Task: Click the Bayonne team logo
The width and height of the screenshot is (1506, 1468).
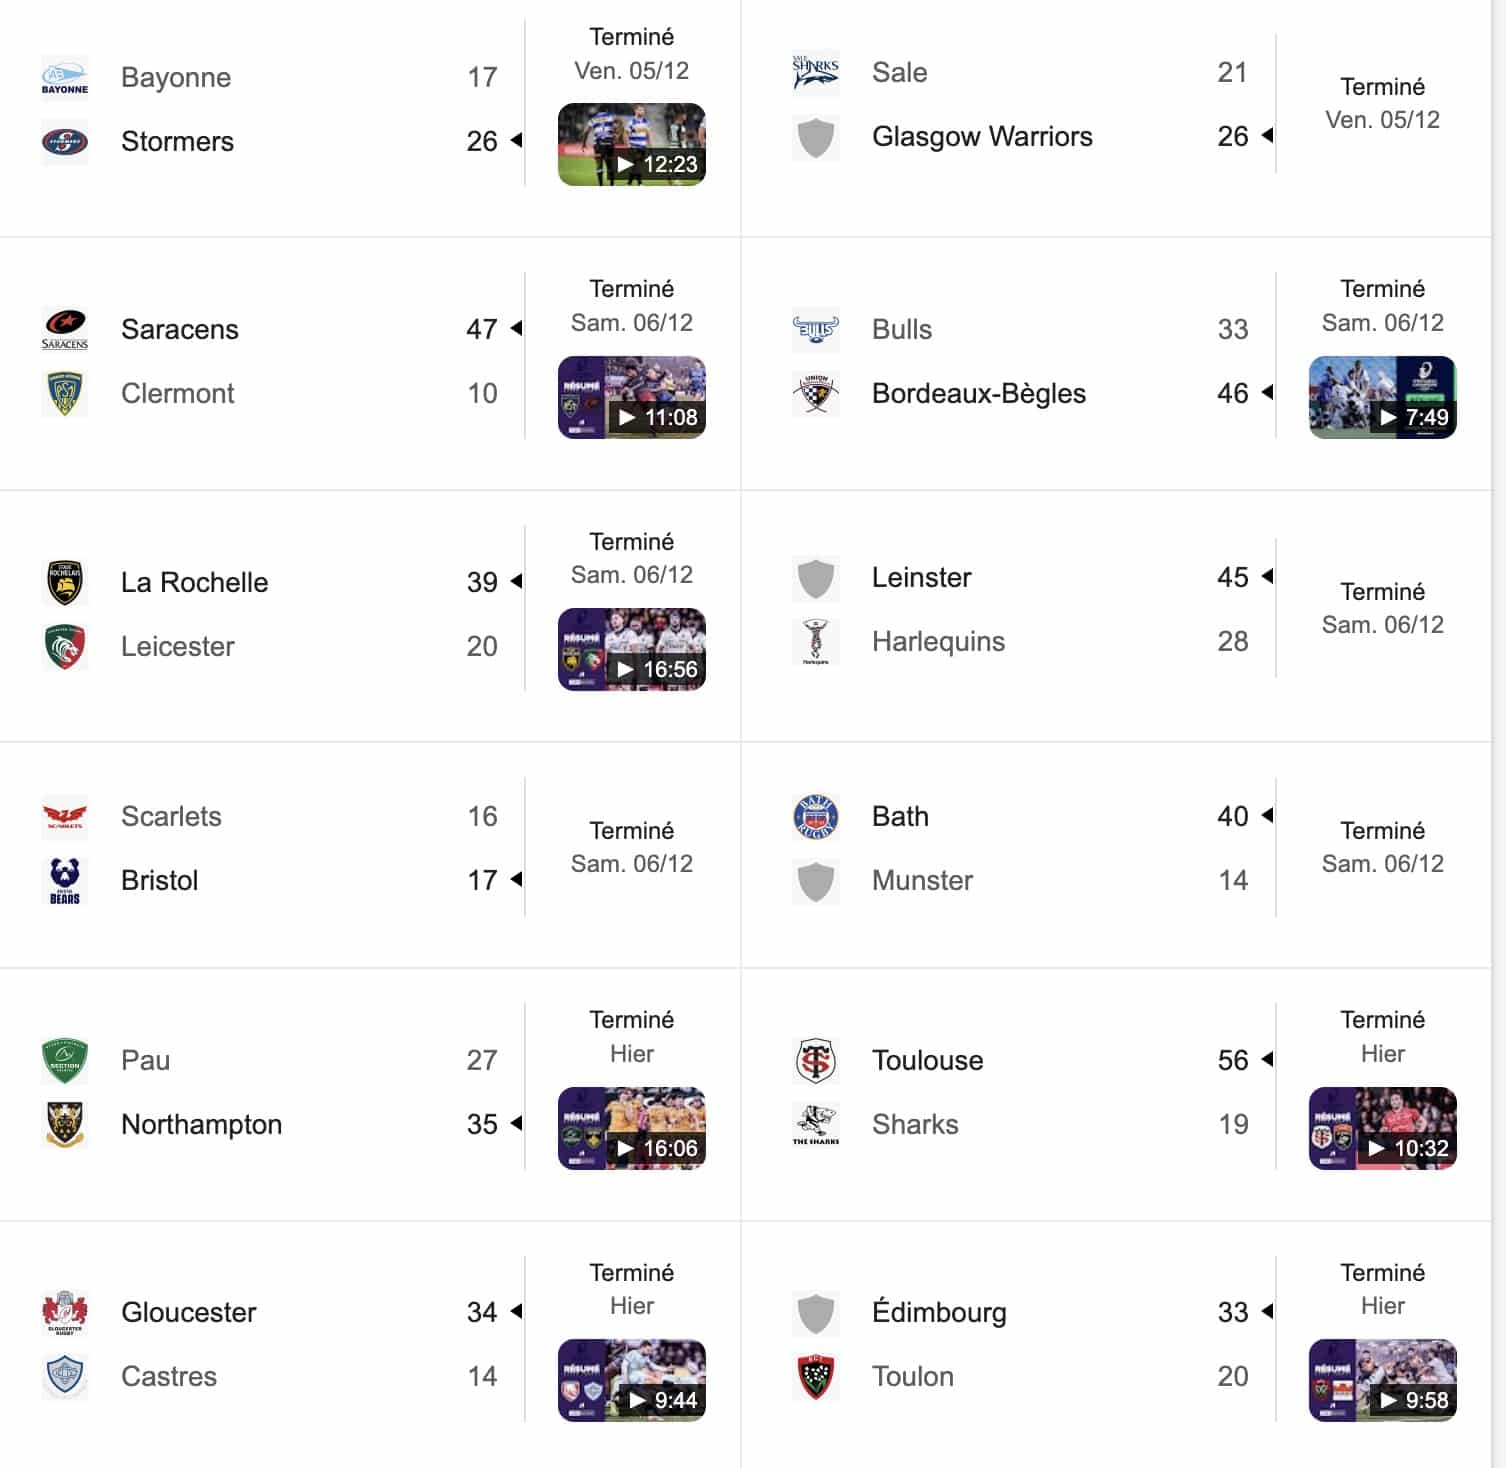Action: click(65, 78)
